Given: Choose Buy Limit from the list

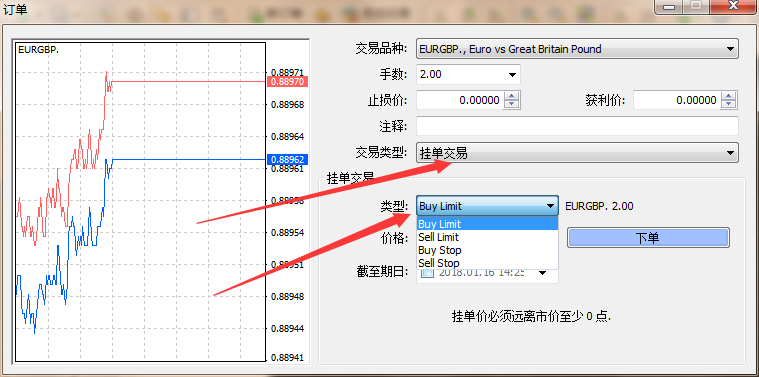Looking at the screenshot, I should [x=487, y=224].
